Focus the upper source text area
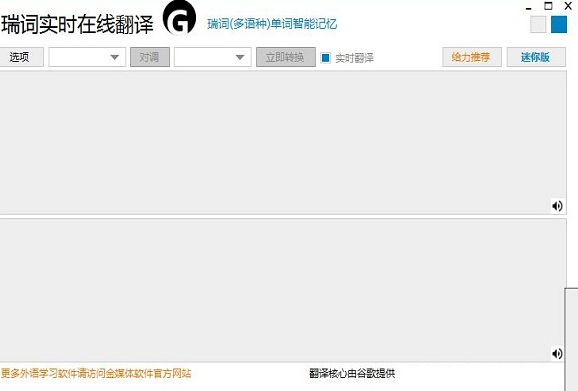Screen dimensions: 578x391 tap(283, 142)
